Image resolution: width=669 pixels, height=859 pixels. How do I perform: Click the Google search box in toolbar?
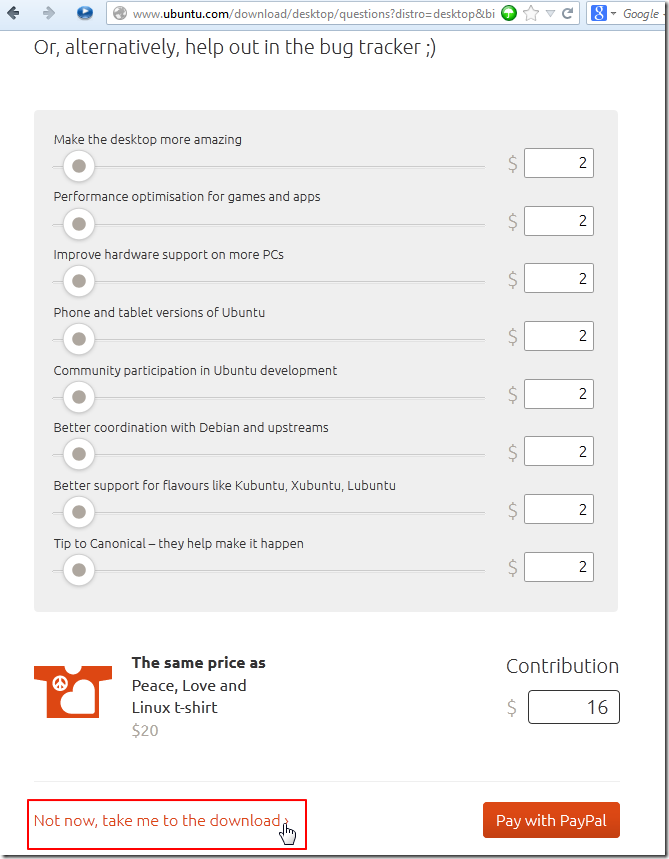pyautogui.click(x=641, y=14)
